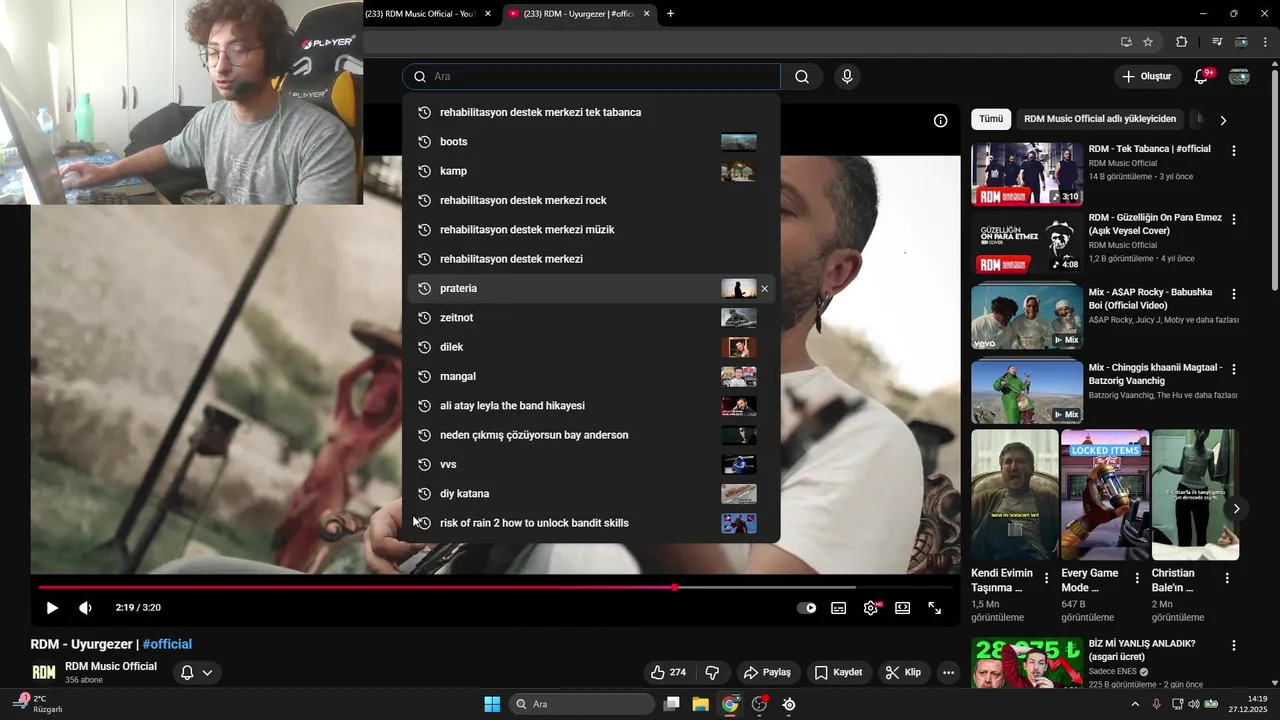Screen dimensions: 1280x720
Task: Open options for Güzelliğin On Para Etmez video
Action: [x=1234, y=219]
